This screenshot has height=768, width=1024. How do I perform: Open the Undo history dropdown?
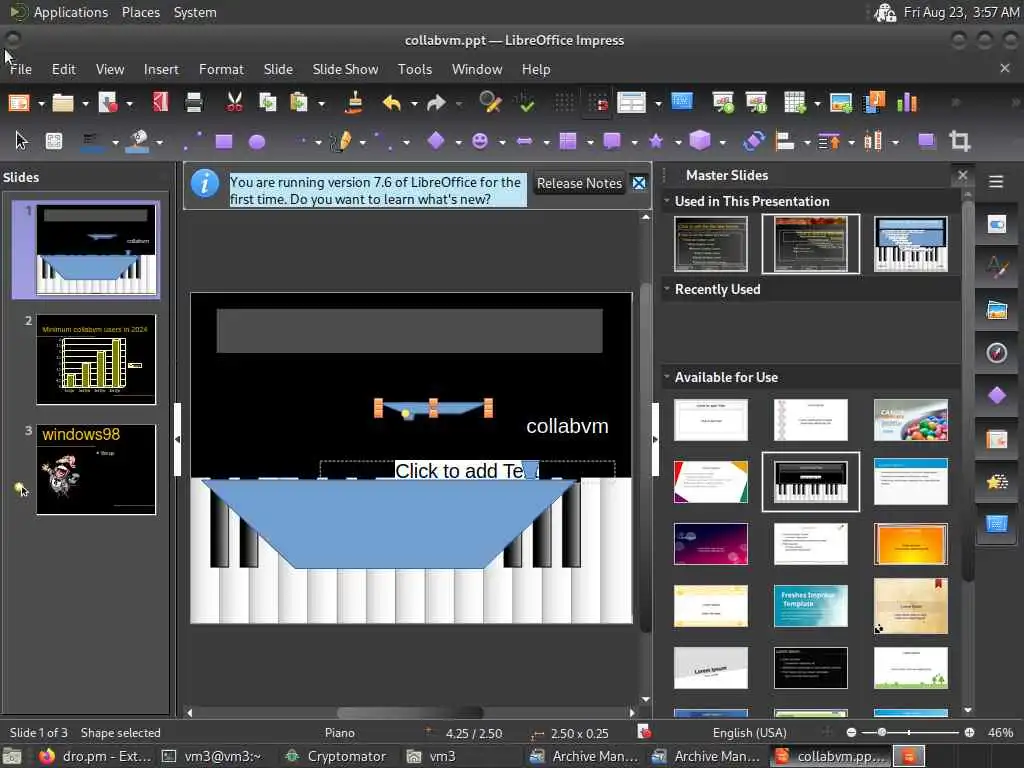tap(414, 103)
